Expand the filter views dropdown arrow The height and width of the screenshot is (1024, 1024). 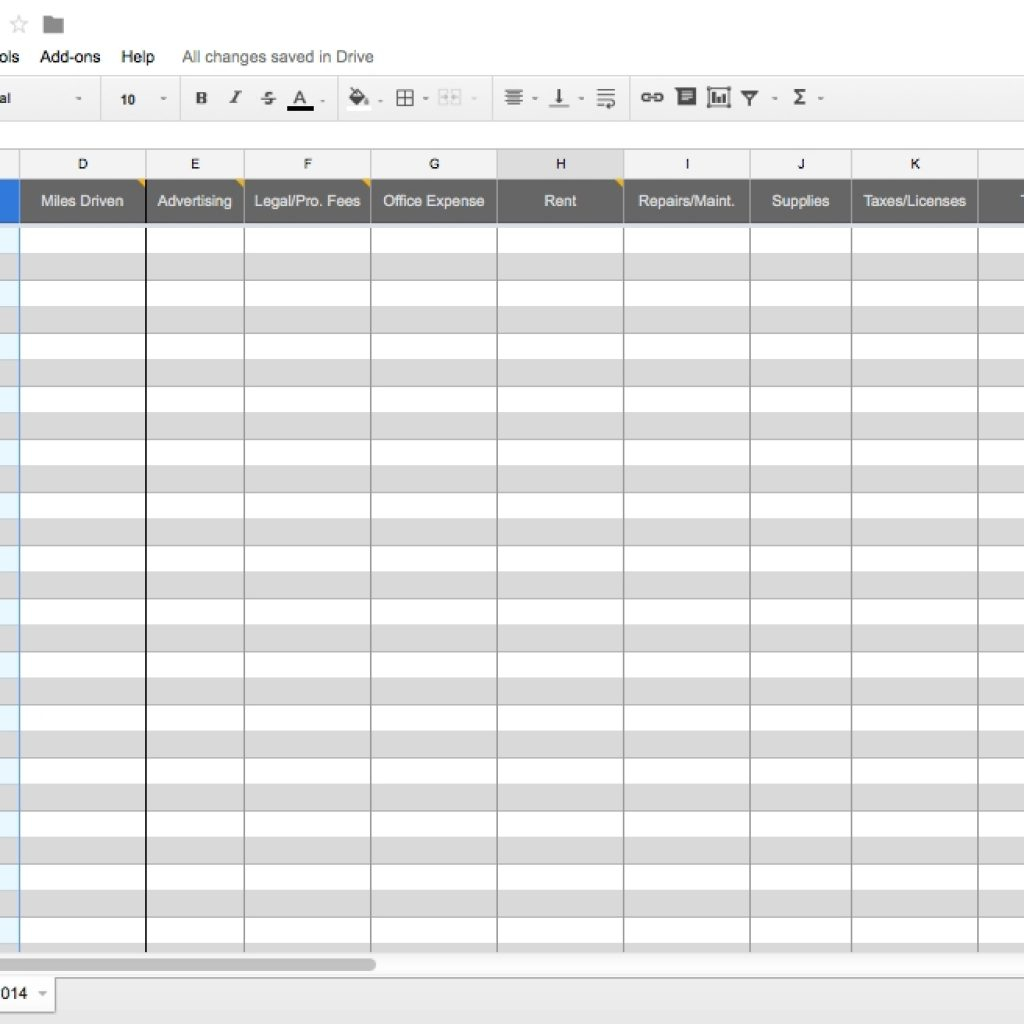tap(775, 99)
